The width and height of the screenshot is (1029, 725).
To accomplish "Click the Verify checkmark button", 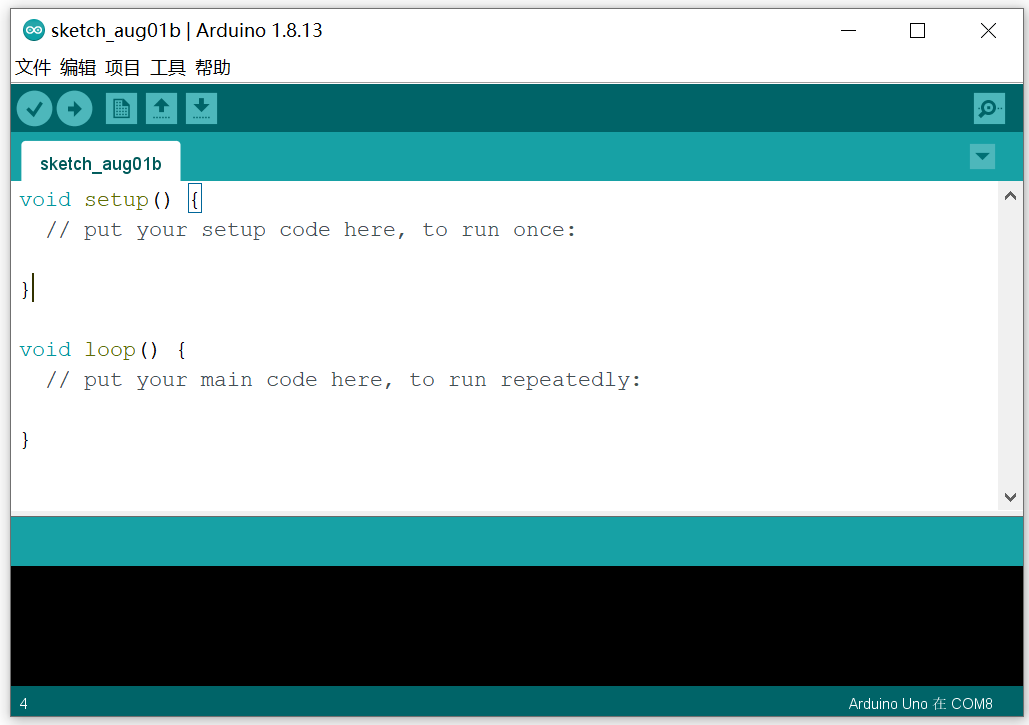I will tap(33, 108).
